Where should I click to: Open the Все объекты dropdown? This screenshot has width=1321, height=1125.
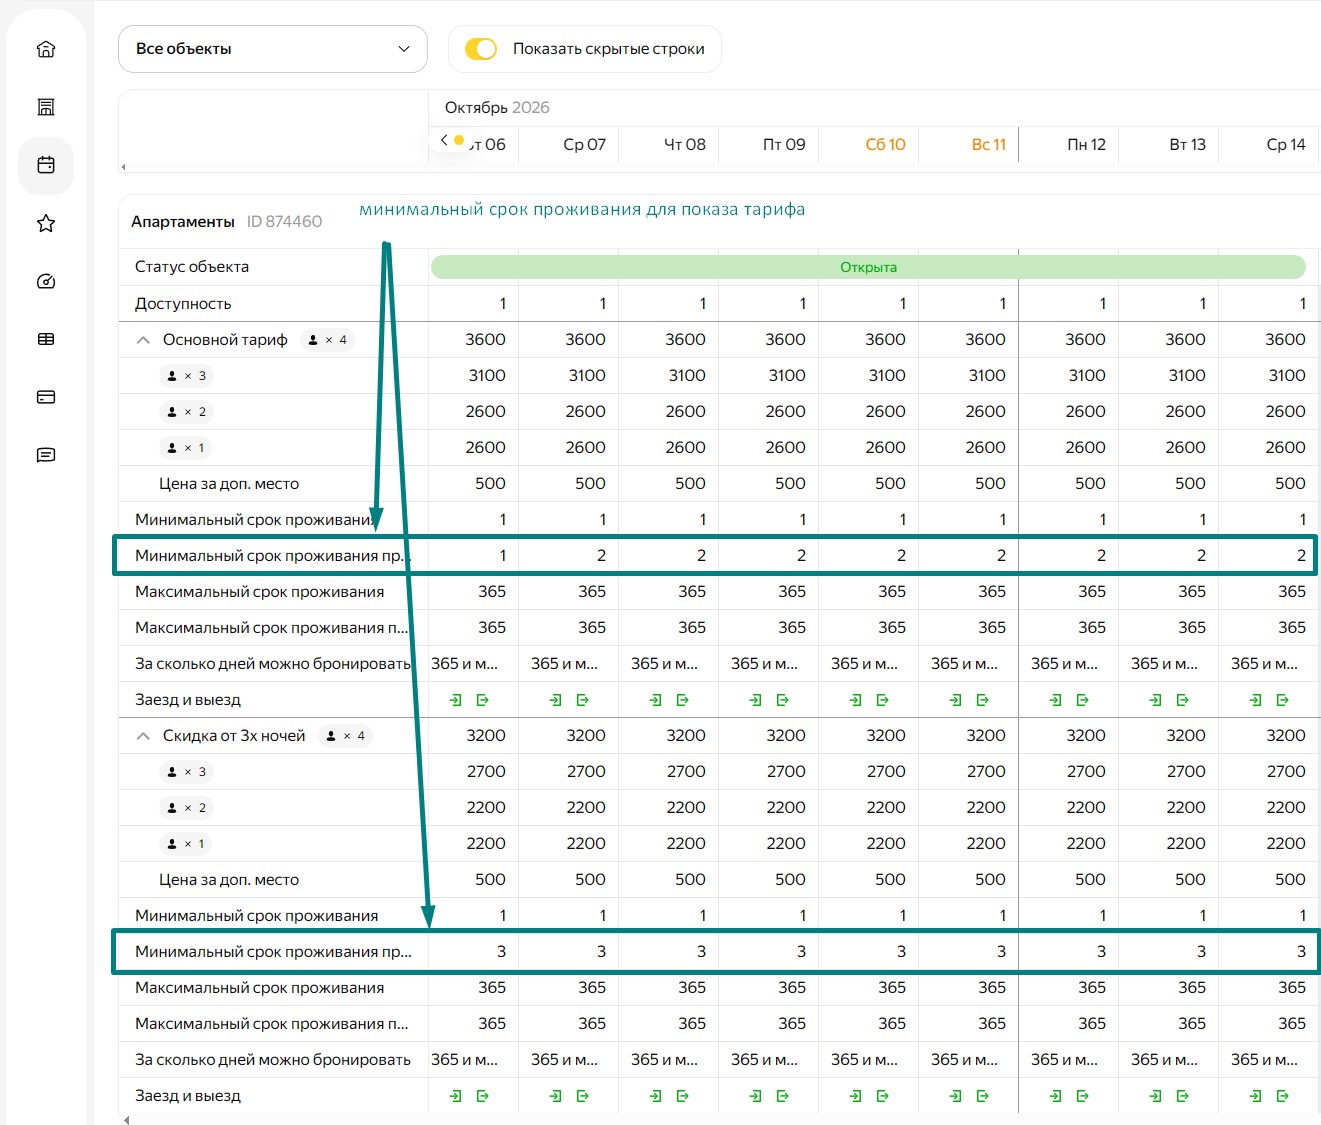click(x=273, y=49)
